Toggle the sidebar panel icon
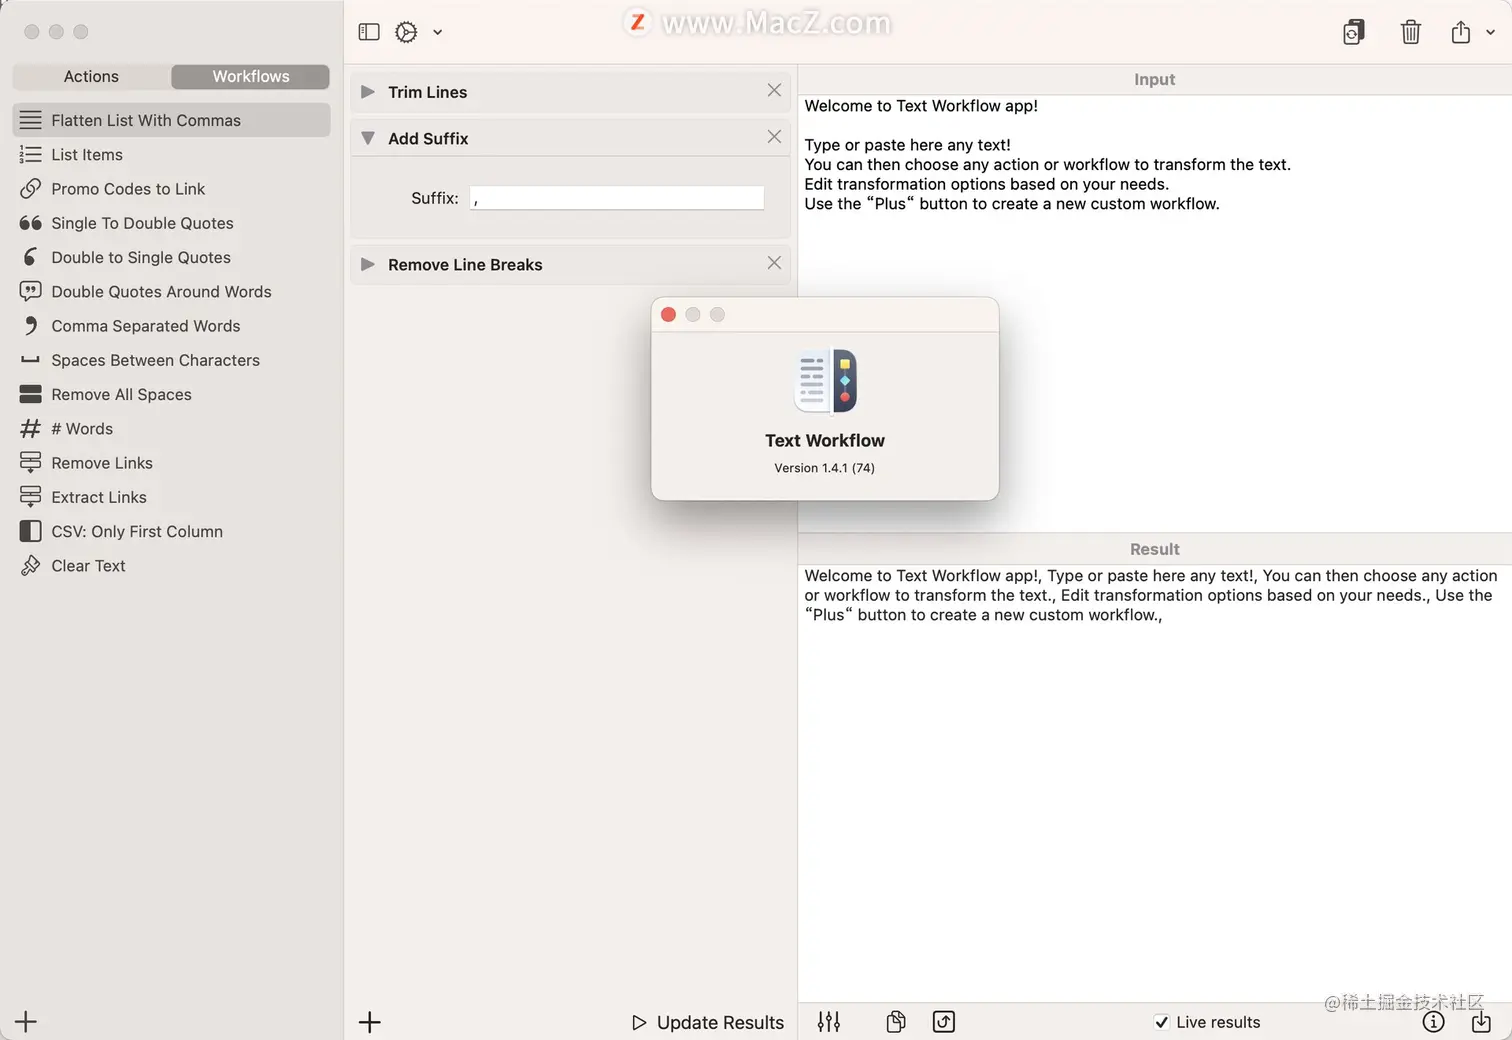The height and width of the screenshot is (1040, 1512). pyautogui.click(x=369, y=32)
